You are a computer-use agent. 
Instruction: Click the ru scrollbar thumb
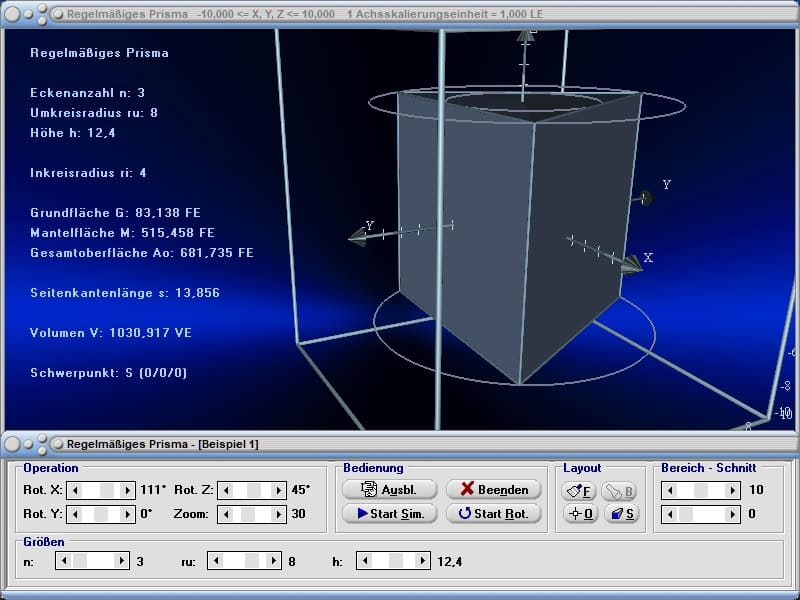pos(252,561)
